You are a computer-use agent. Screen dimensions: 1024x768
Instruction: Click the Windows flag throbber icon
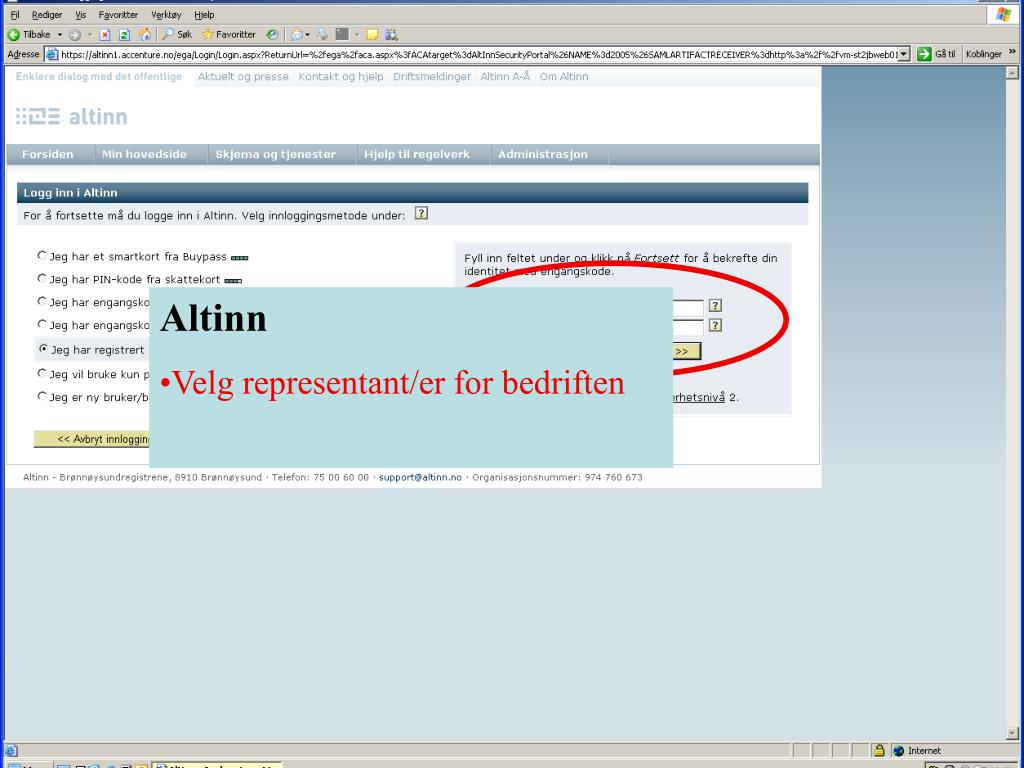(1004, 14)
